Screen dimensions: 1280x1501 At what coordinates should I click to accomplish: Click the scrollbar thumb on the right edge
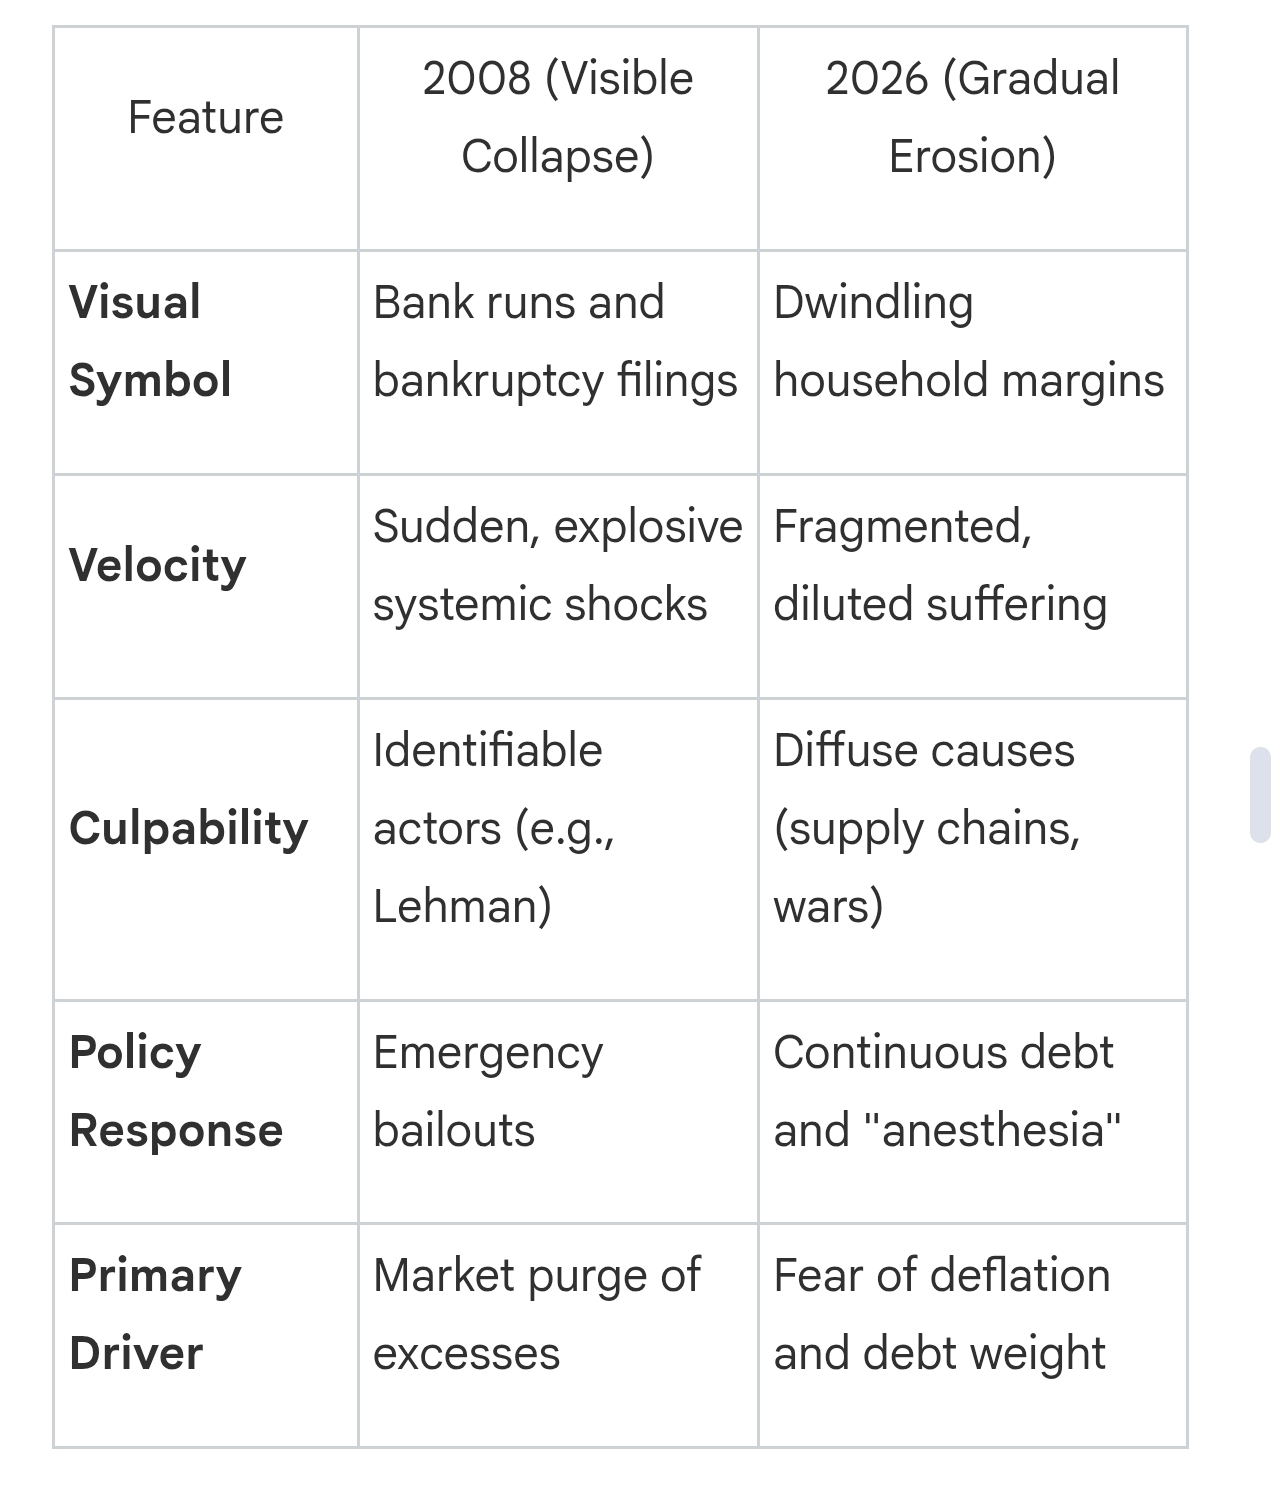tap(1260, 795)
